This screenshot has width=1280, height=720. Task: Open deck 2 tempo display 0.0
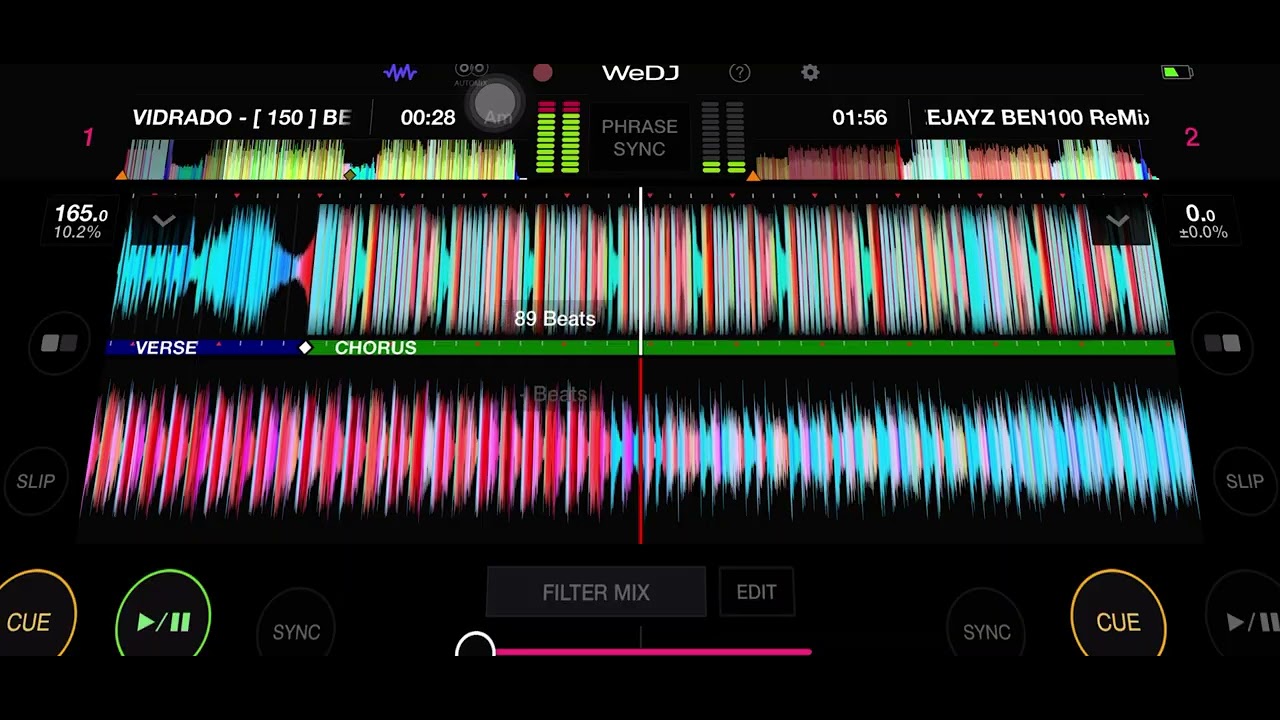1201,222
